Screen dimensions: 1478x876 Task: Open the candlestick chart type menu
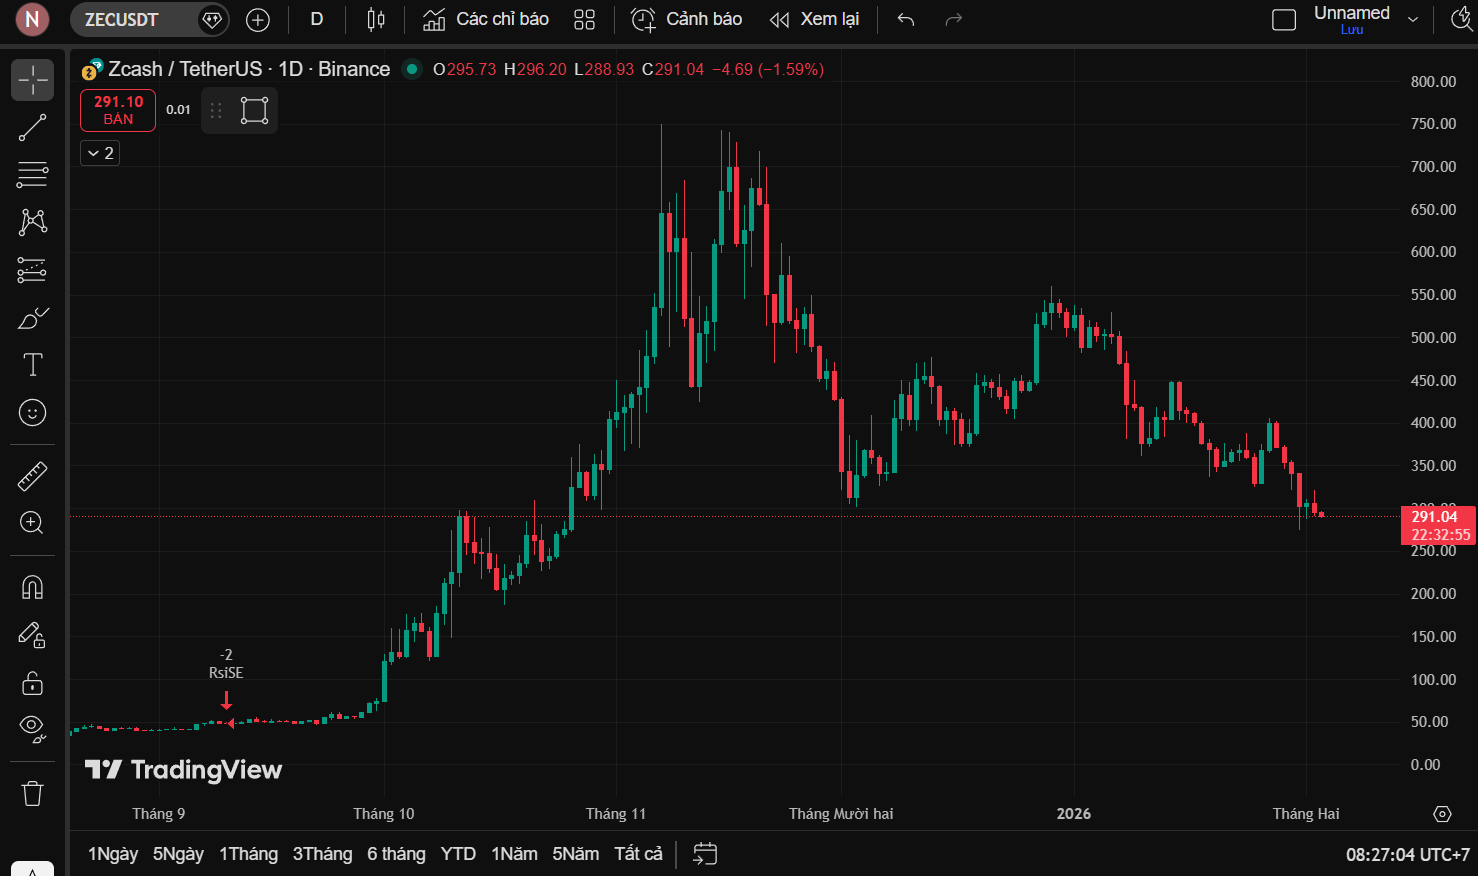click(x=376, y=20)
